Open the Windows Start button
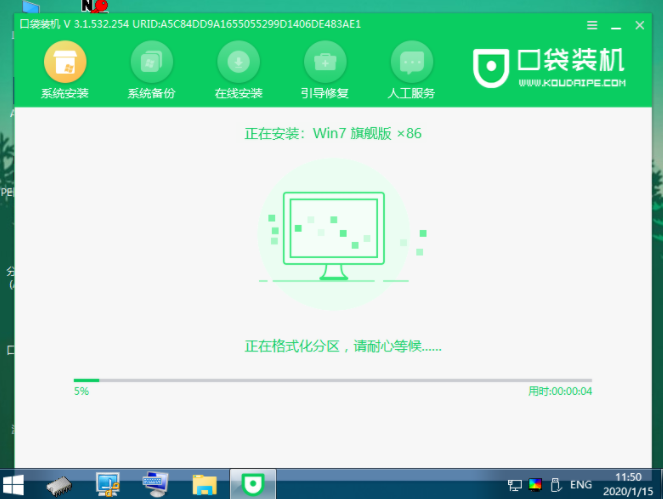This screenshot has width=663, height=499. 17,484
